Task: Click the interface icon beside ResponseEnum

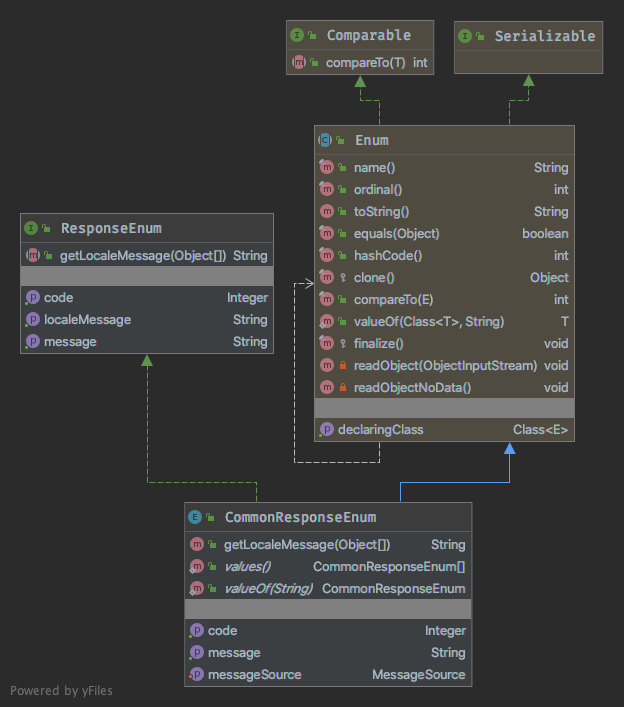Action: tap(31, 228)
